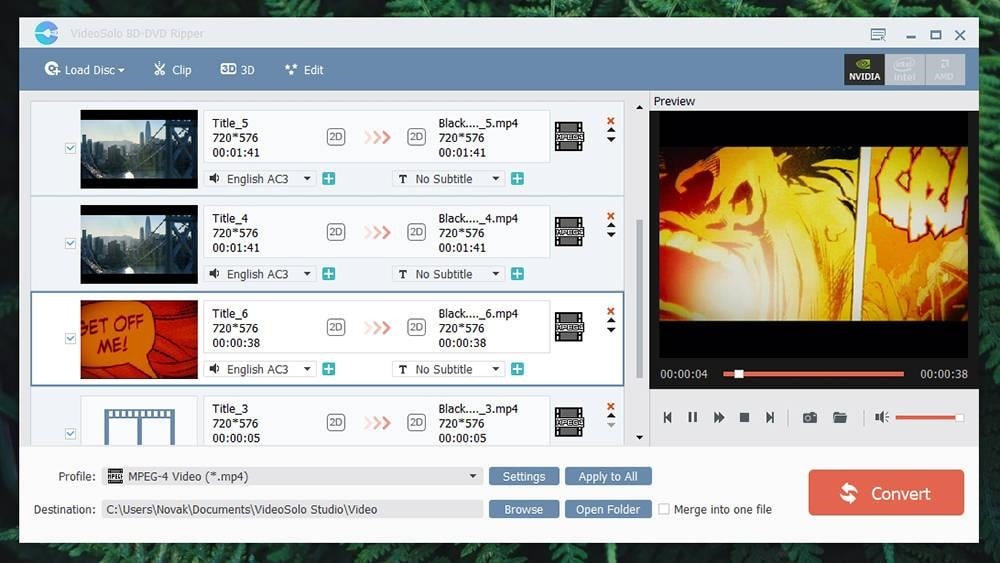Open the Edit tool

tap(304, 69)
